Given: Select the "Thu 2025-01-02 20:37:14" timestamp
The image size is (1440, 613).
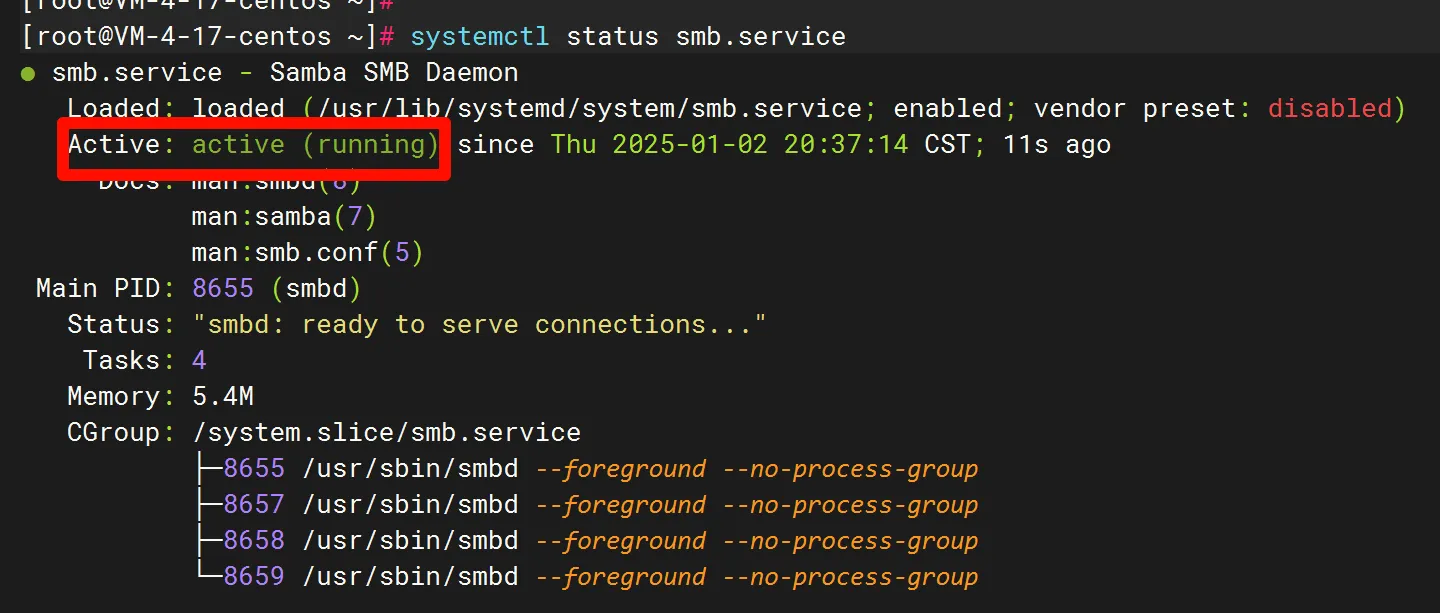Looking at the screenshot, I should tap(729, 145).
